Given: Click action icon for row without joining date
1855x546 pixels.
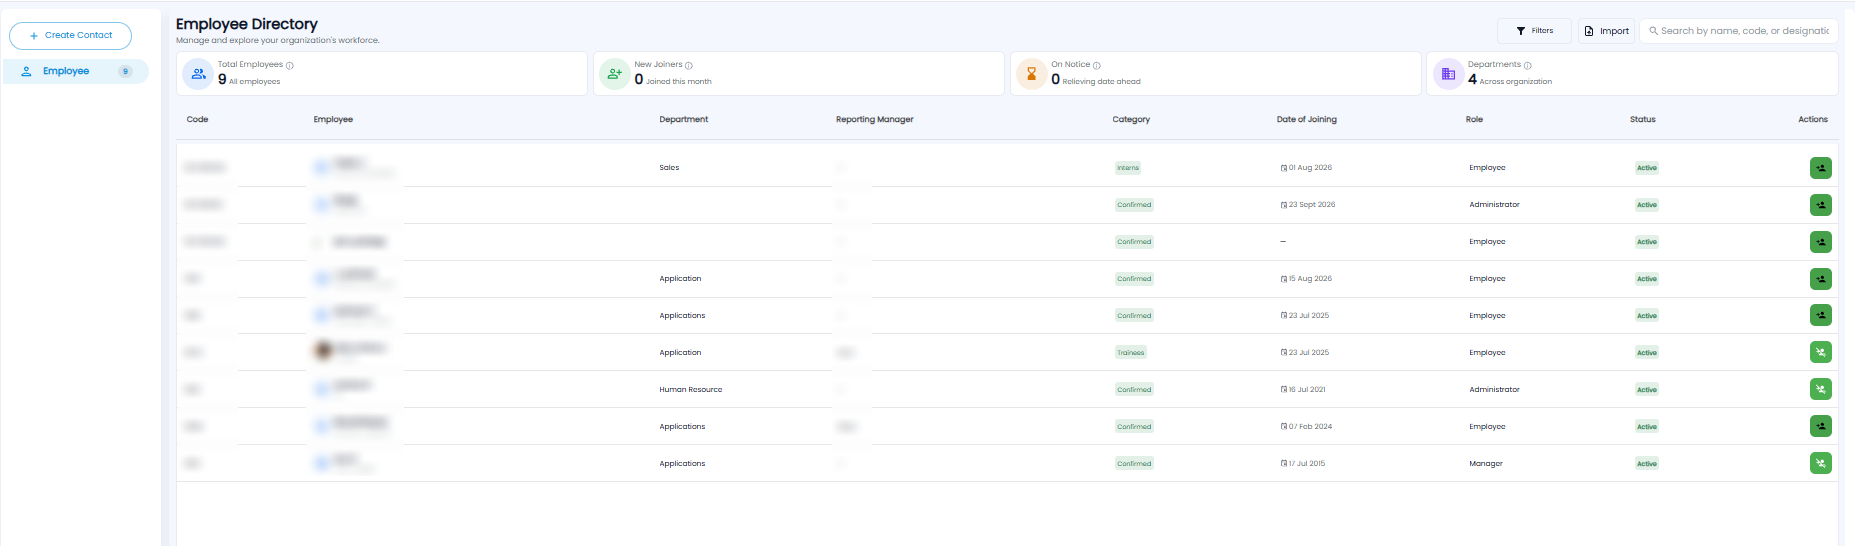Looking at the screenshot, I should point(1821,242).
